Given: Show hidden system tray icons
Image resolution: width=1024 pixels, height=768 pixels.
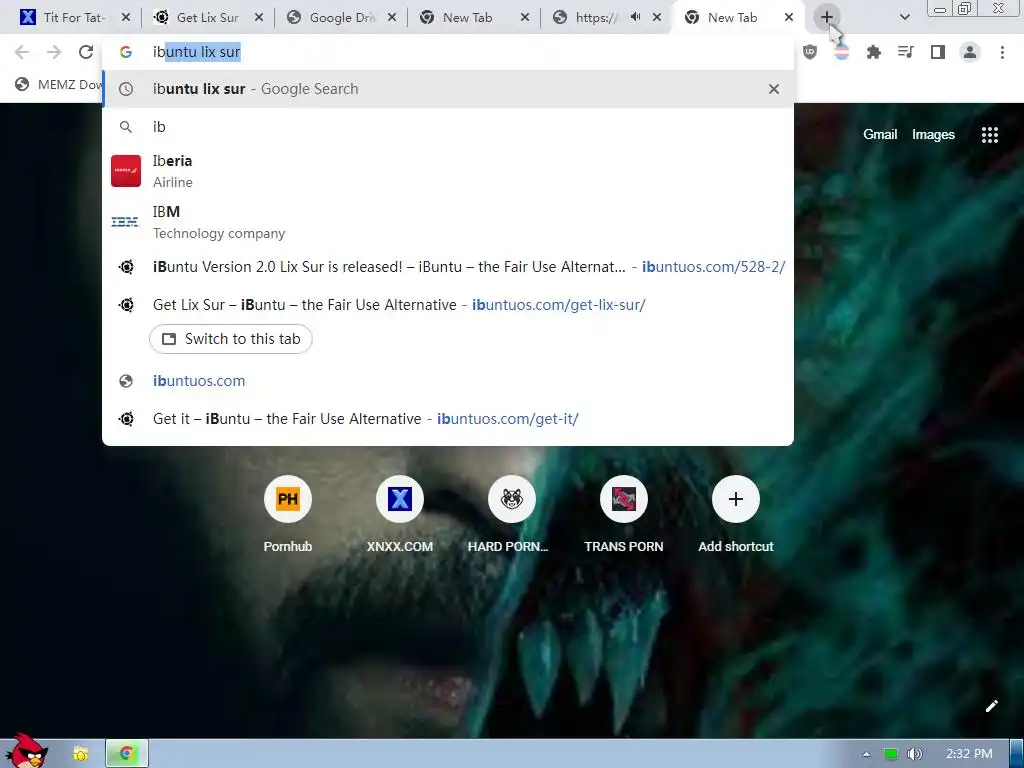Looking at the screenshot, I should 866,754.
